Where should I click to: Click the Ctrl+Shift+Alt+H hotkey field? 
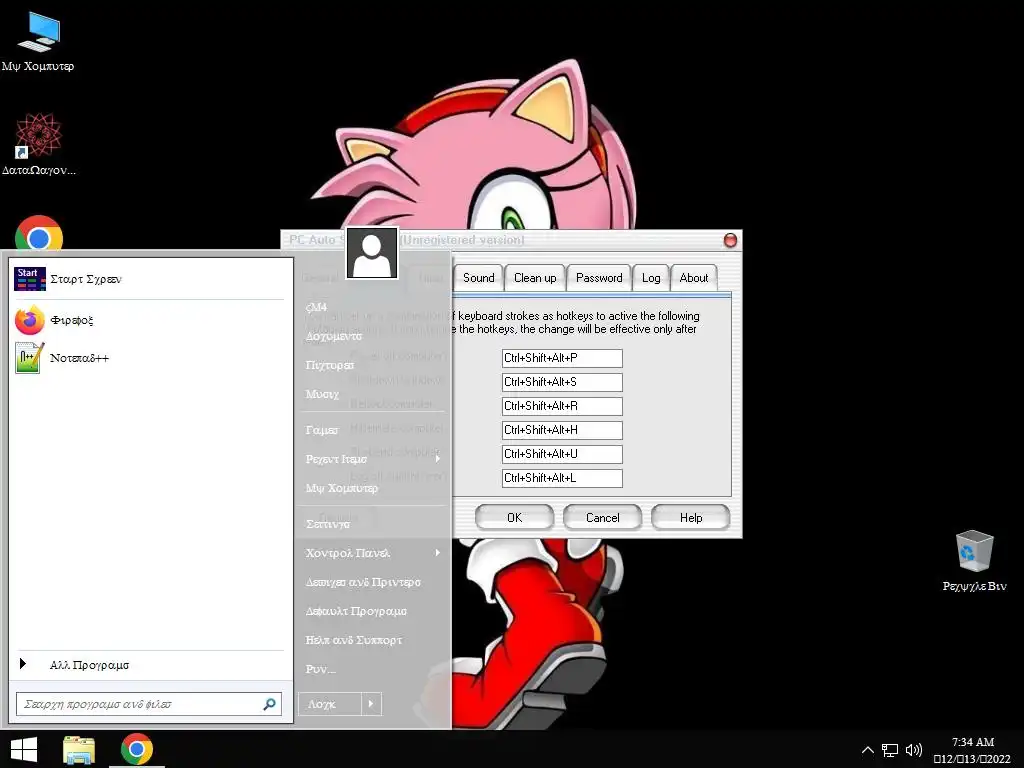click(x=562, y=430)
